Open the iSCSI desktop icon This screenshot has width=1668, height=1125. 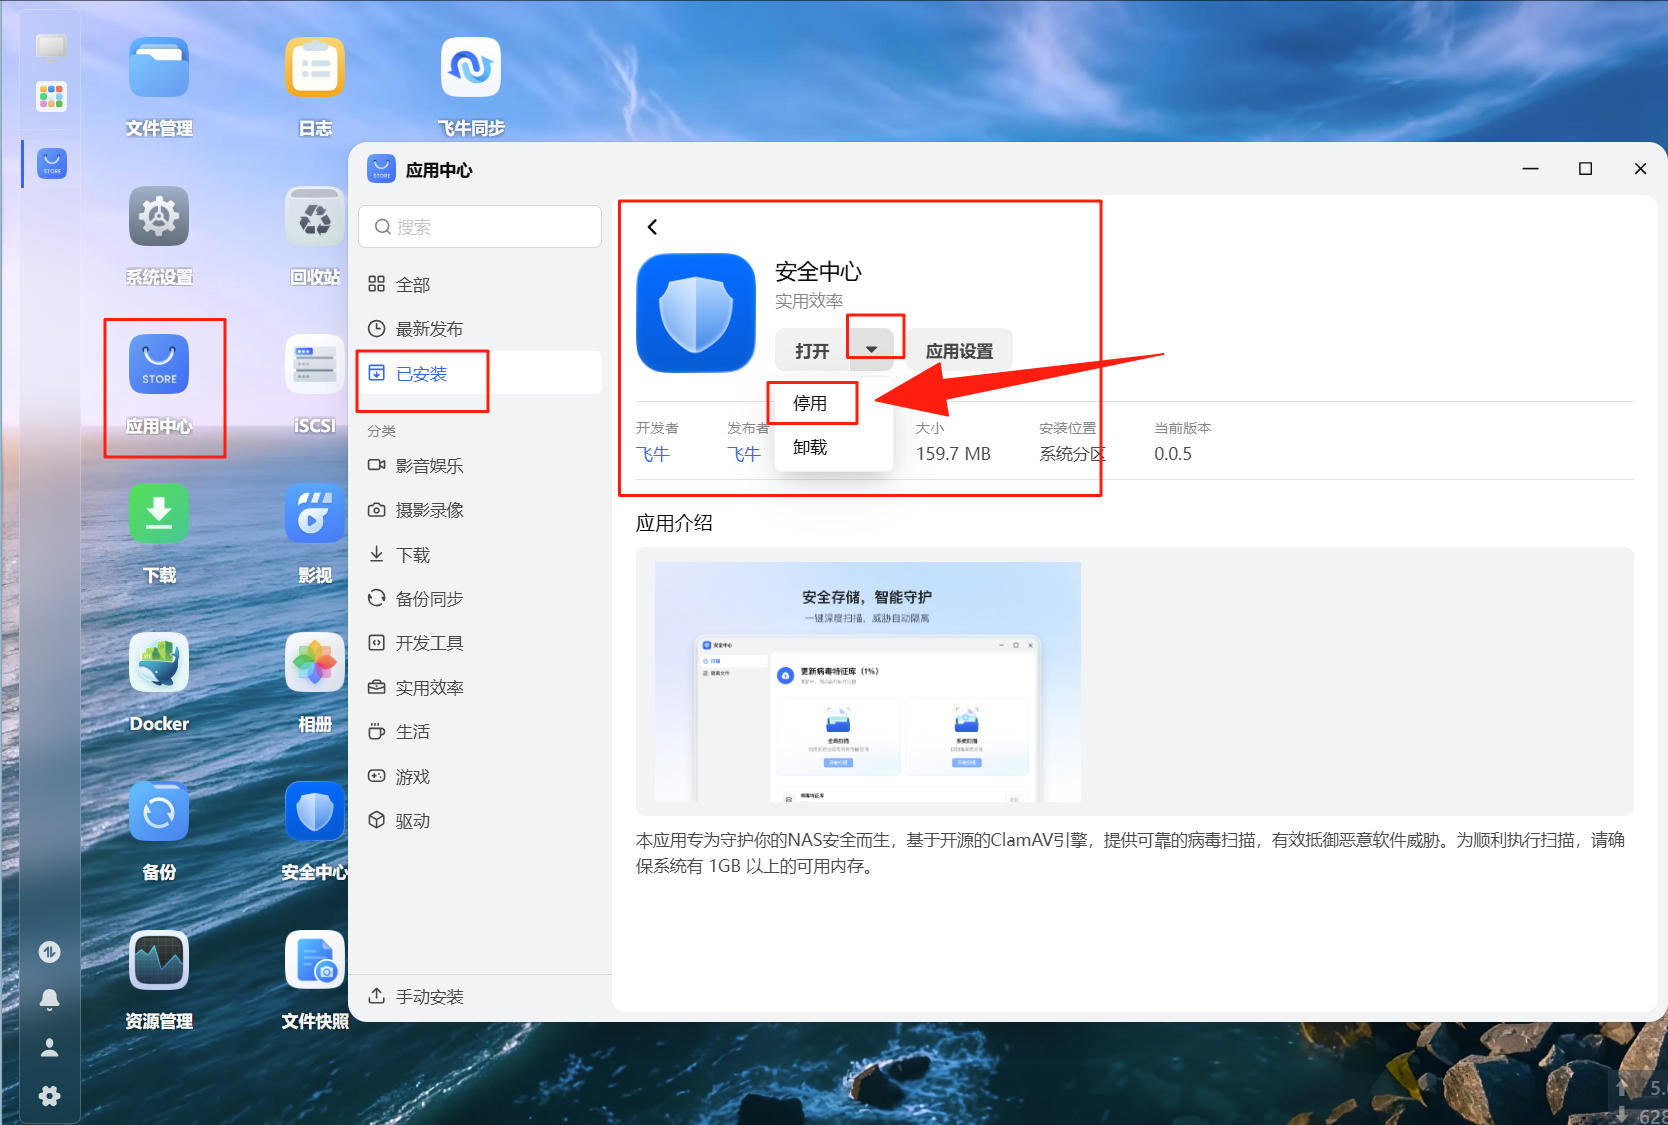tap(315, 365)
